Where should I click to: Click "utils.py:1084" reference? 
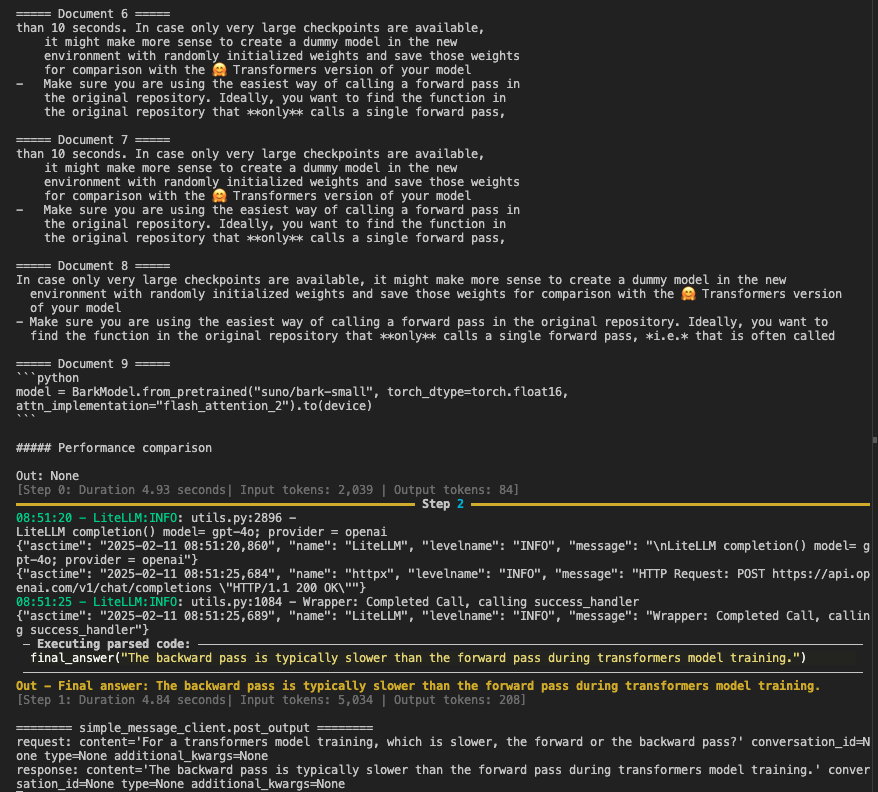[236, 602]
